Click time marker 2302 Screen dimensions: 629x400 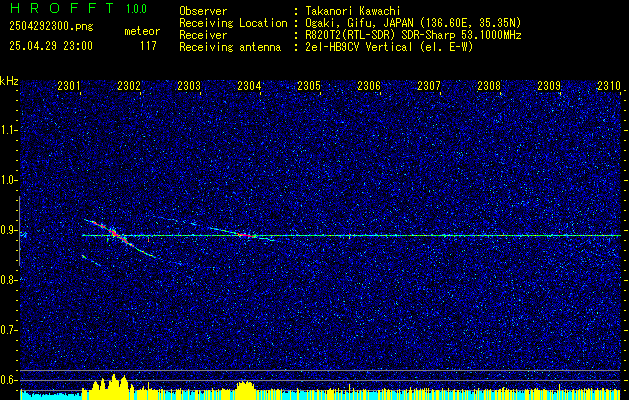pos(129,86)
